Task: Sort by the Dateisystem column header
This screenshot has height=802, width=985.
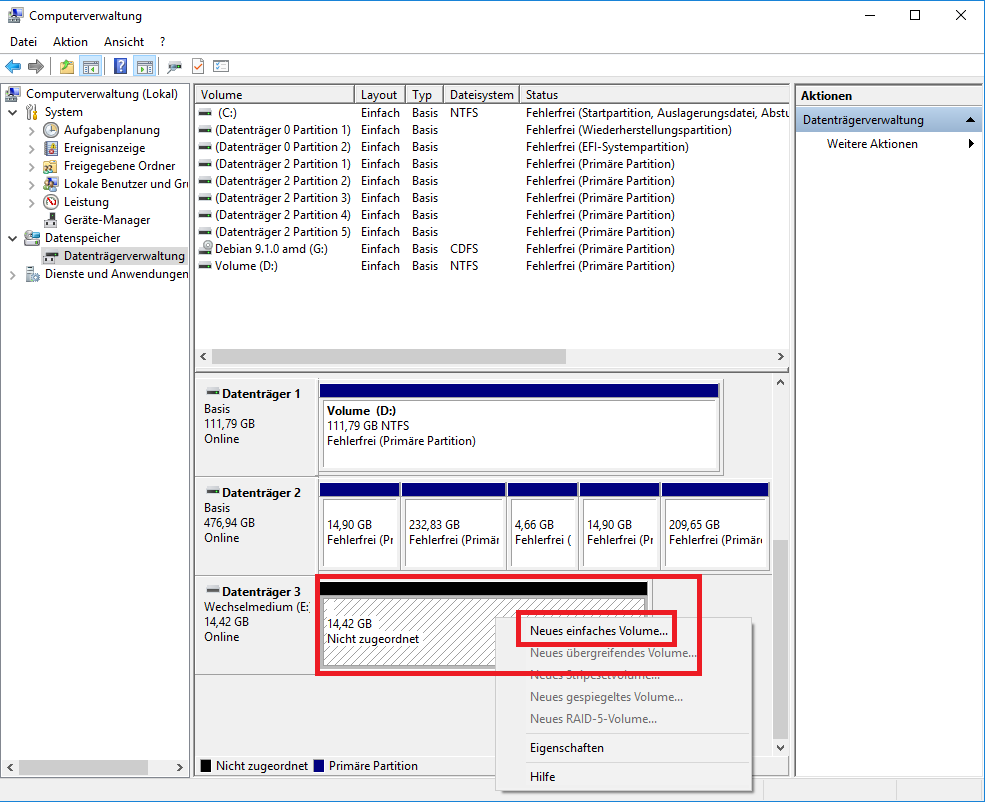Action: click(481, 95)
